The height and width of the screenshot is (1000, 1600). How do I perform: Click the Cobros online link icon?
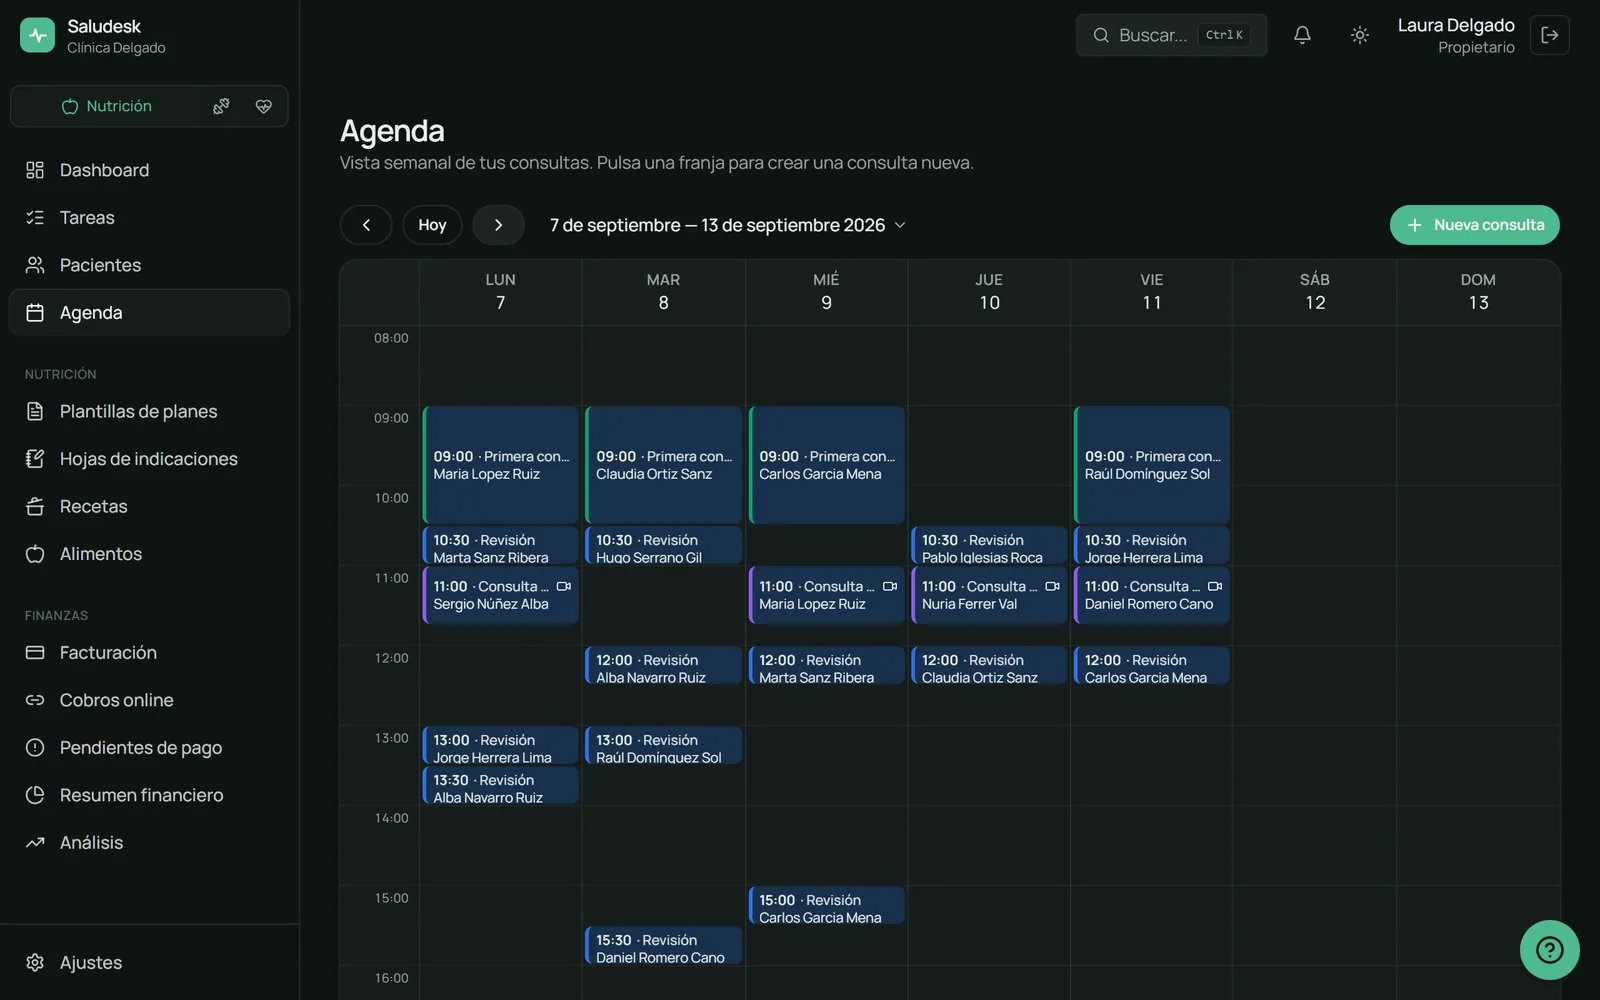35,700
